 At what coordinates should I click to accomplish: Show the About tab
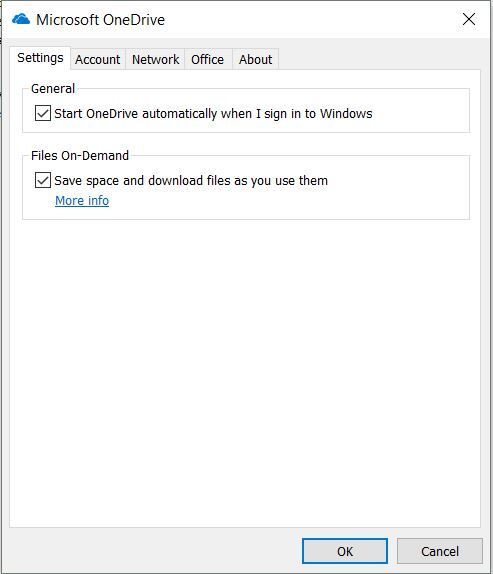pyautogui.click(x=255, y=59)
